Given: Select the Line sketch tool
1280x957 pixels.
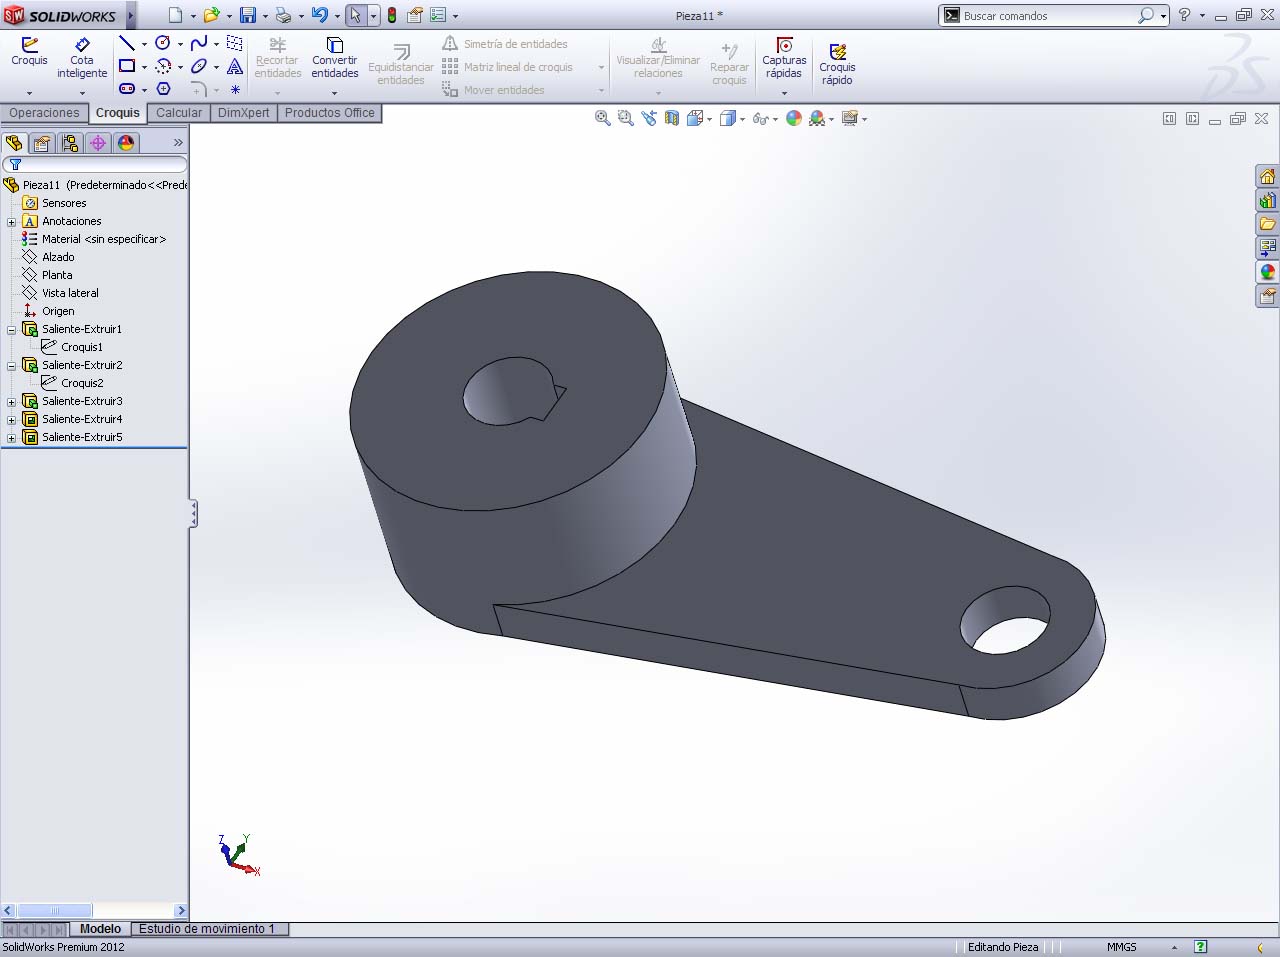Looking at the screenshot, I should [x=127, y=43].
